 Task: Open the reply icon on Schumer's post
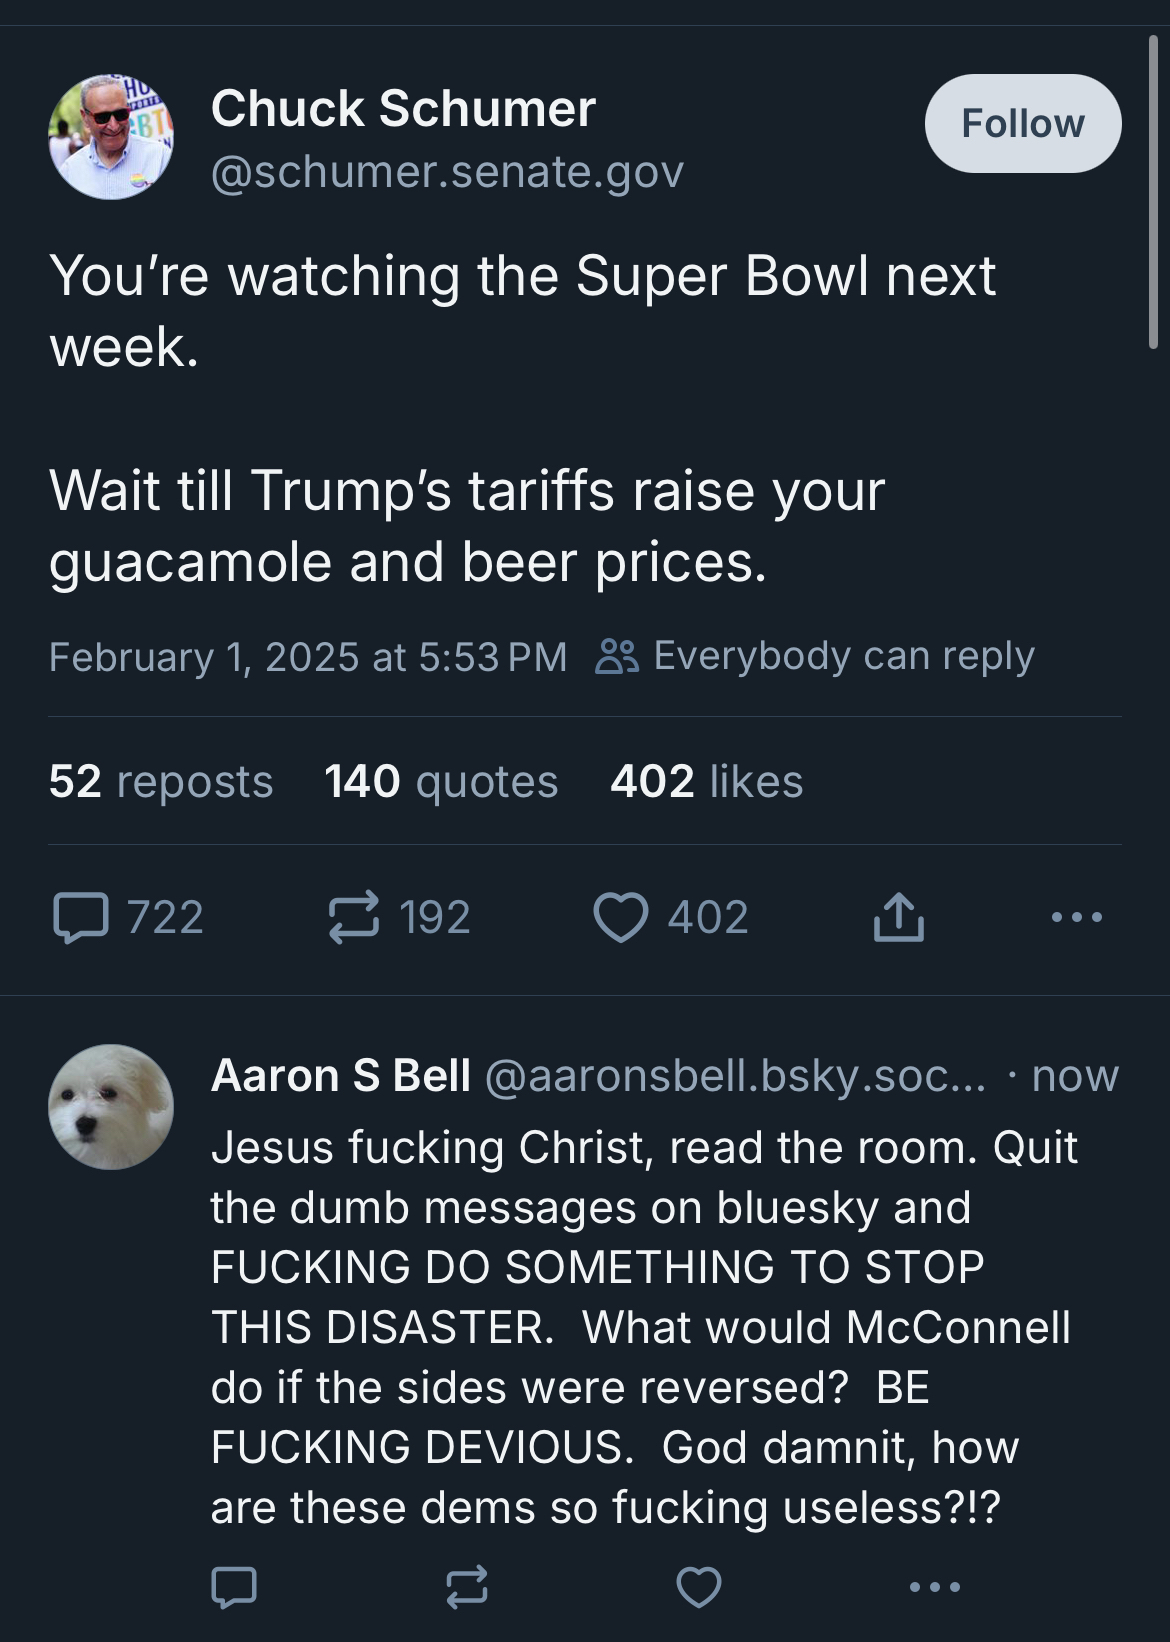82,917
